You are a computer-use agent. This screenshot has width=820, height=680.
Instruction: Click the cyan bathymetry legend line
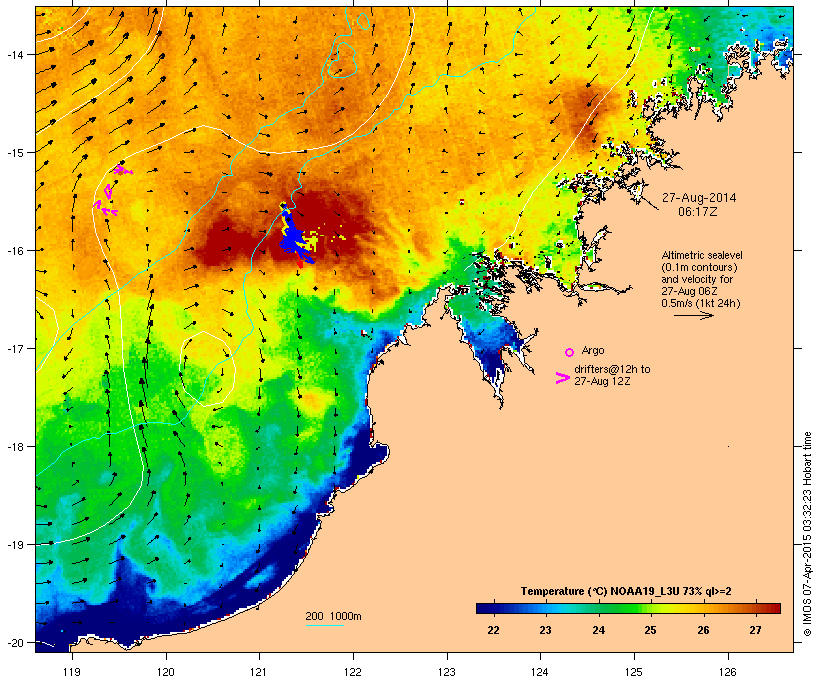pos(325,625)
